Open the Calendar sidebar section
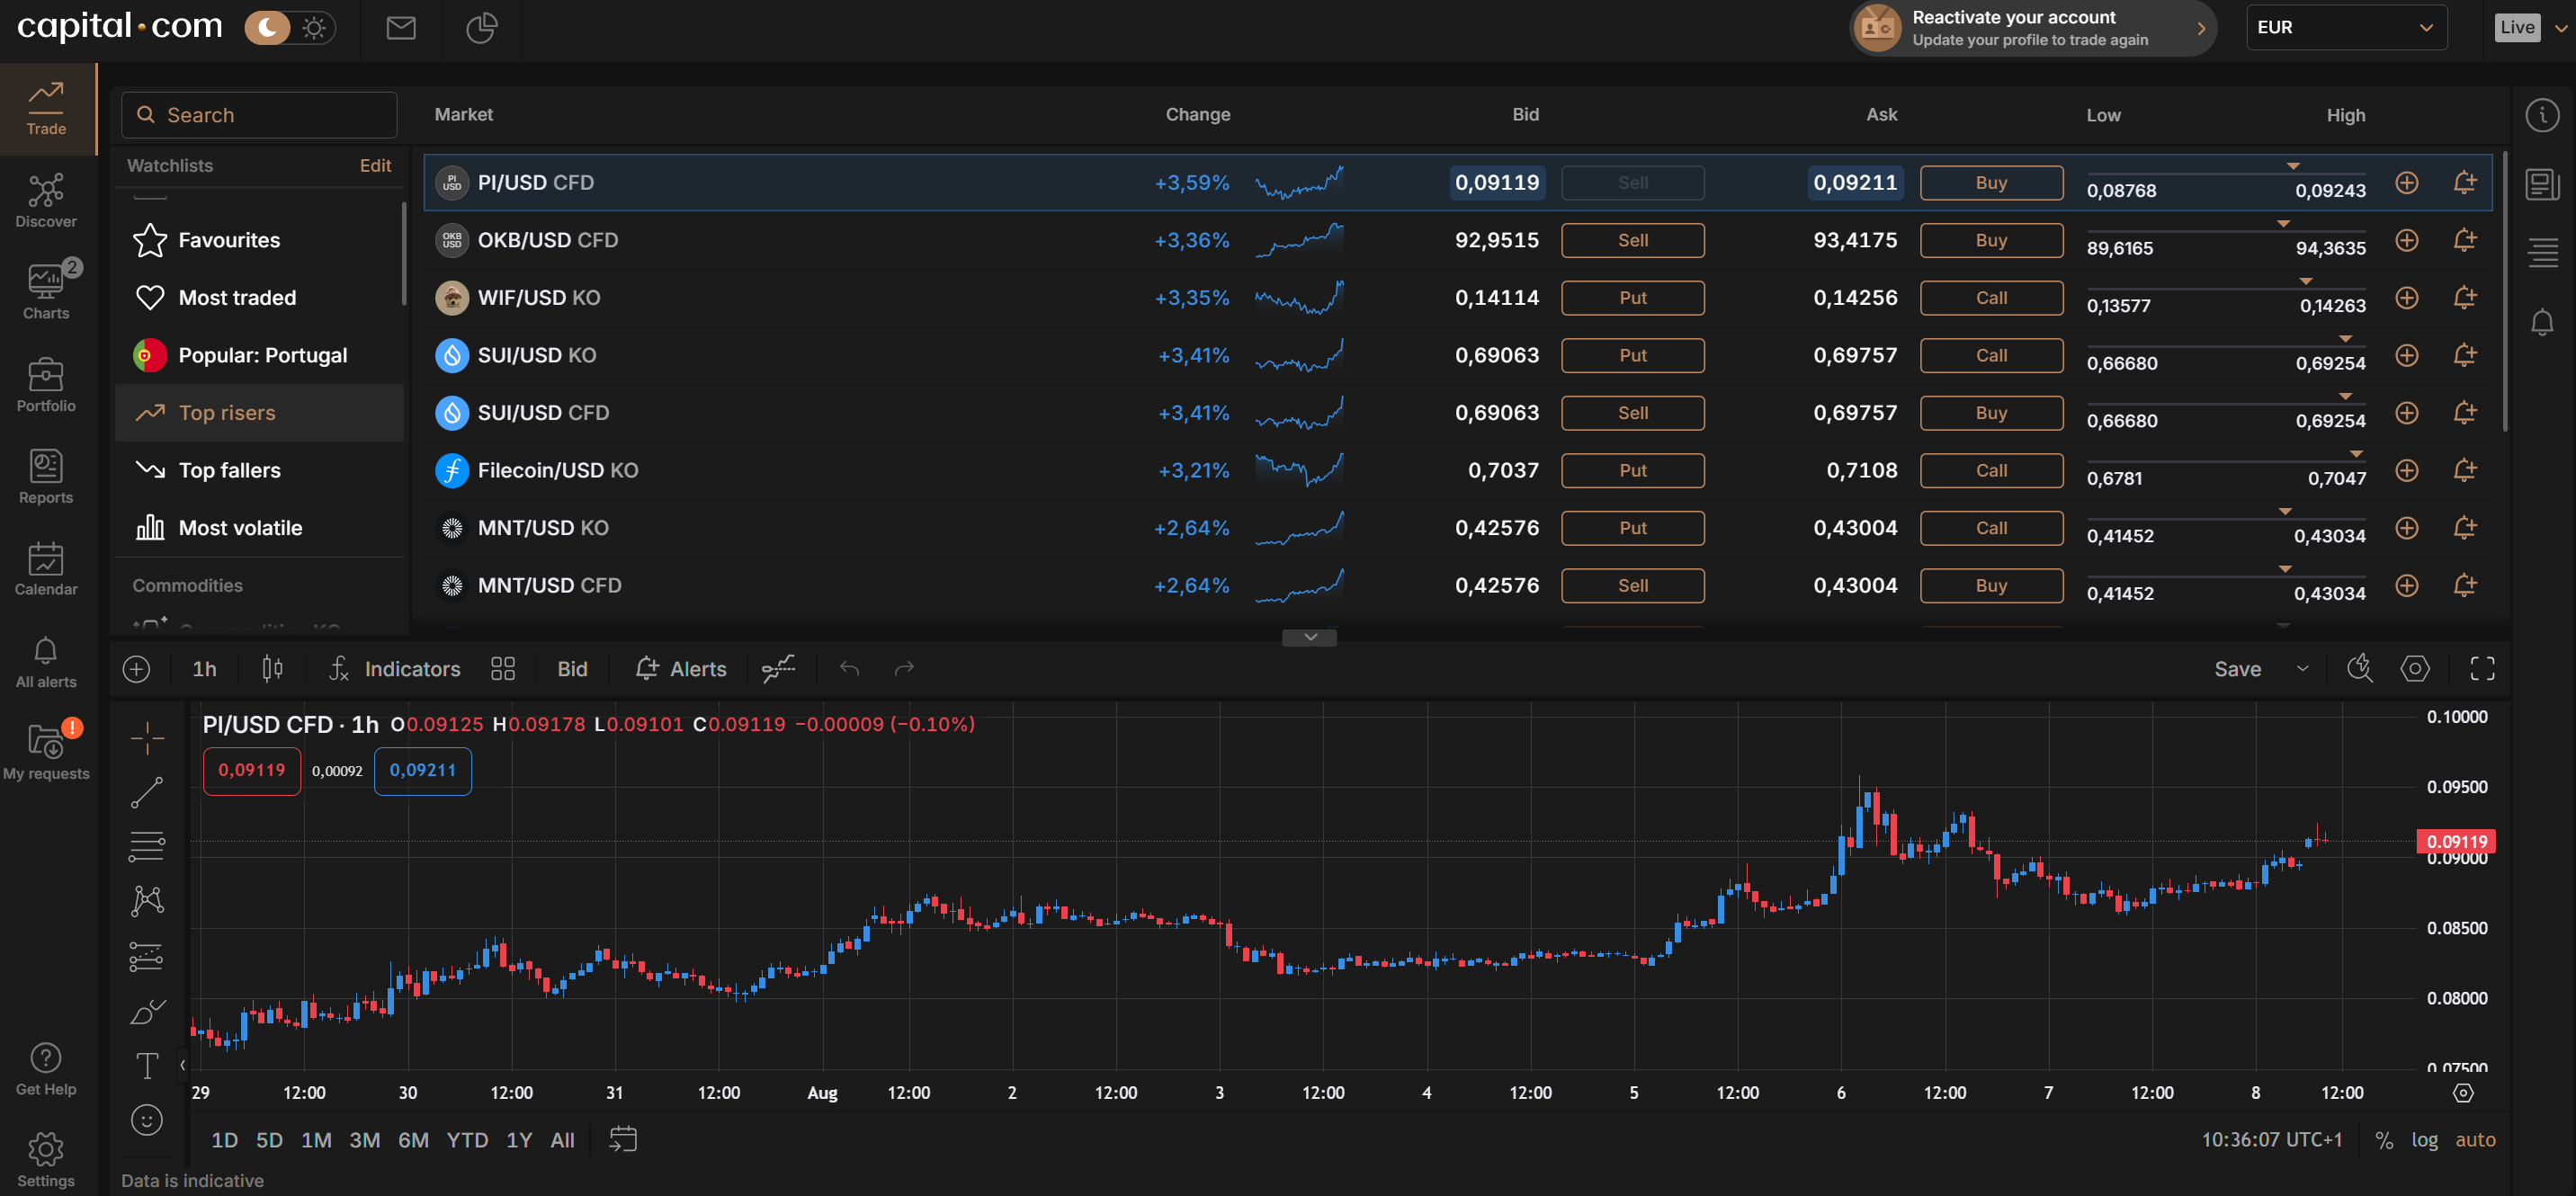The width and height of the screenshot is (2576, 1196). coord(46,569)
